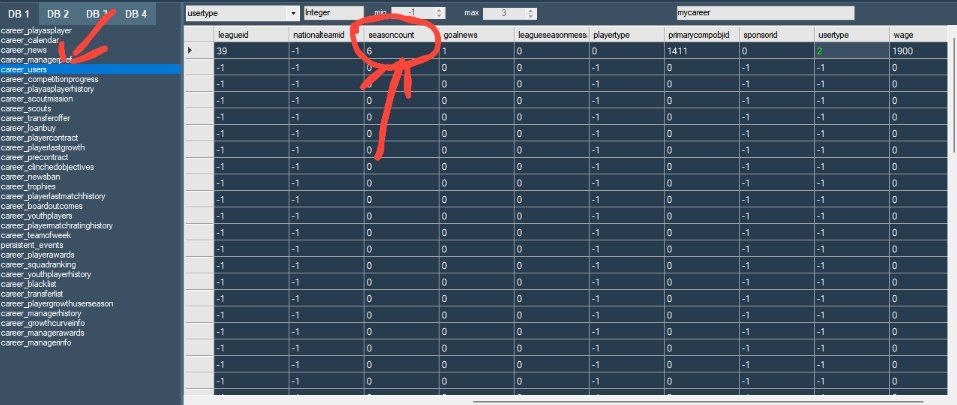Select persistent_events in table list
The image size is (957, 405).
pyautogui.click(x=33, y=244)
